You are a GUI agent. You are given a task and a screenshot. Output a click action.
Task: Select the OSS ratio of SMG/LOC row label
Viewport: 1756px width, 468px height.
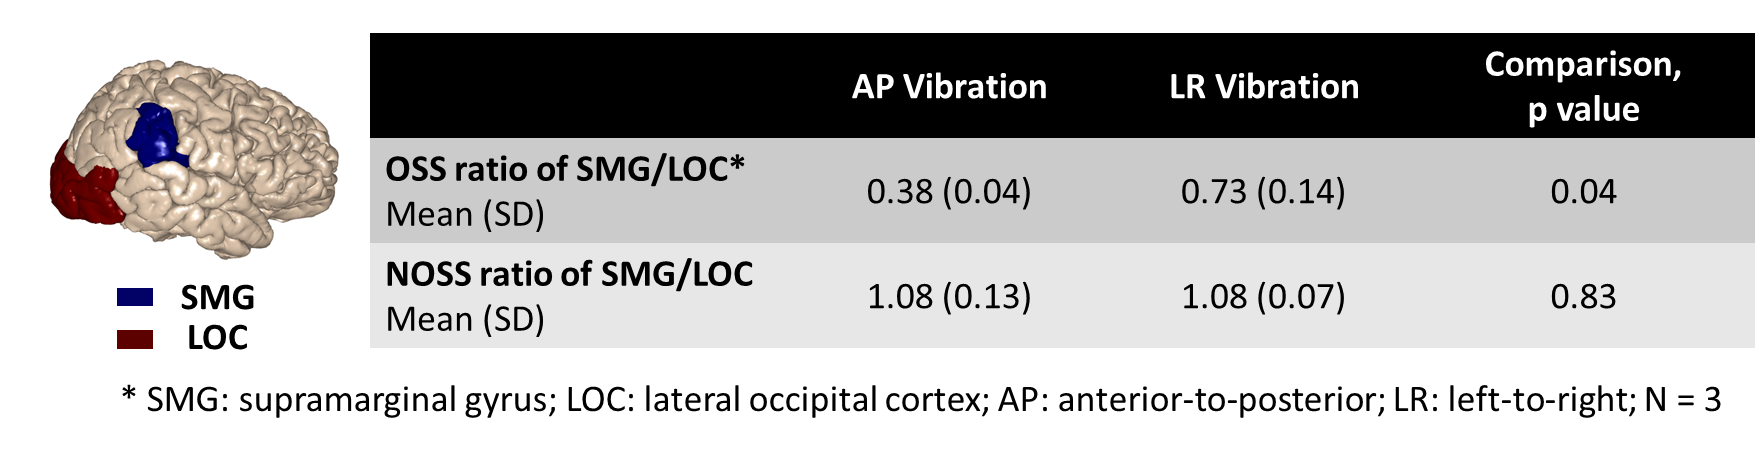(566, 169)
